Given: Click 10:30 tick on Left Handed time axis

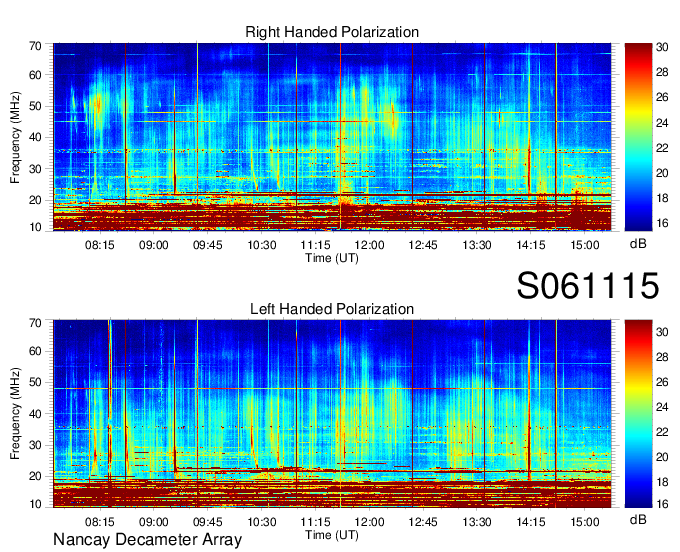Looking at the screenshot, I should pos(262,522).
